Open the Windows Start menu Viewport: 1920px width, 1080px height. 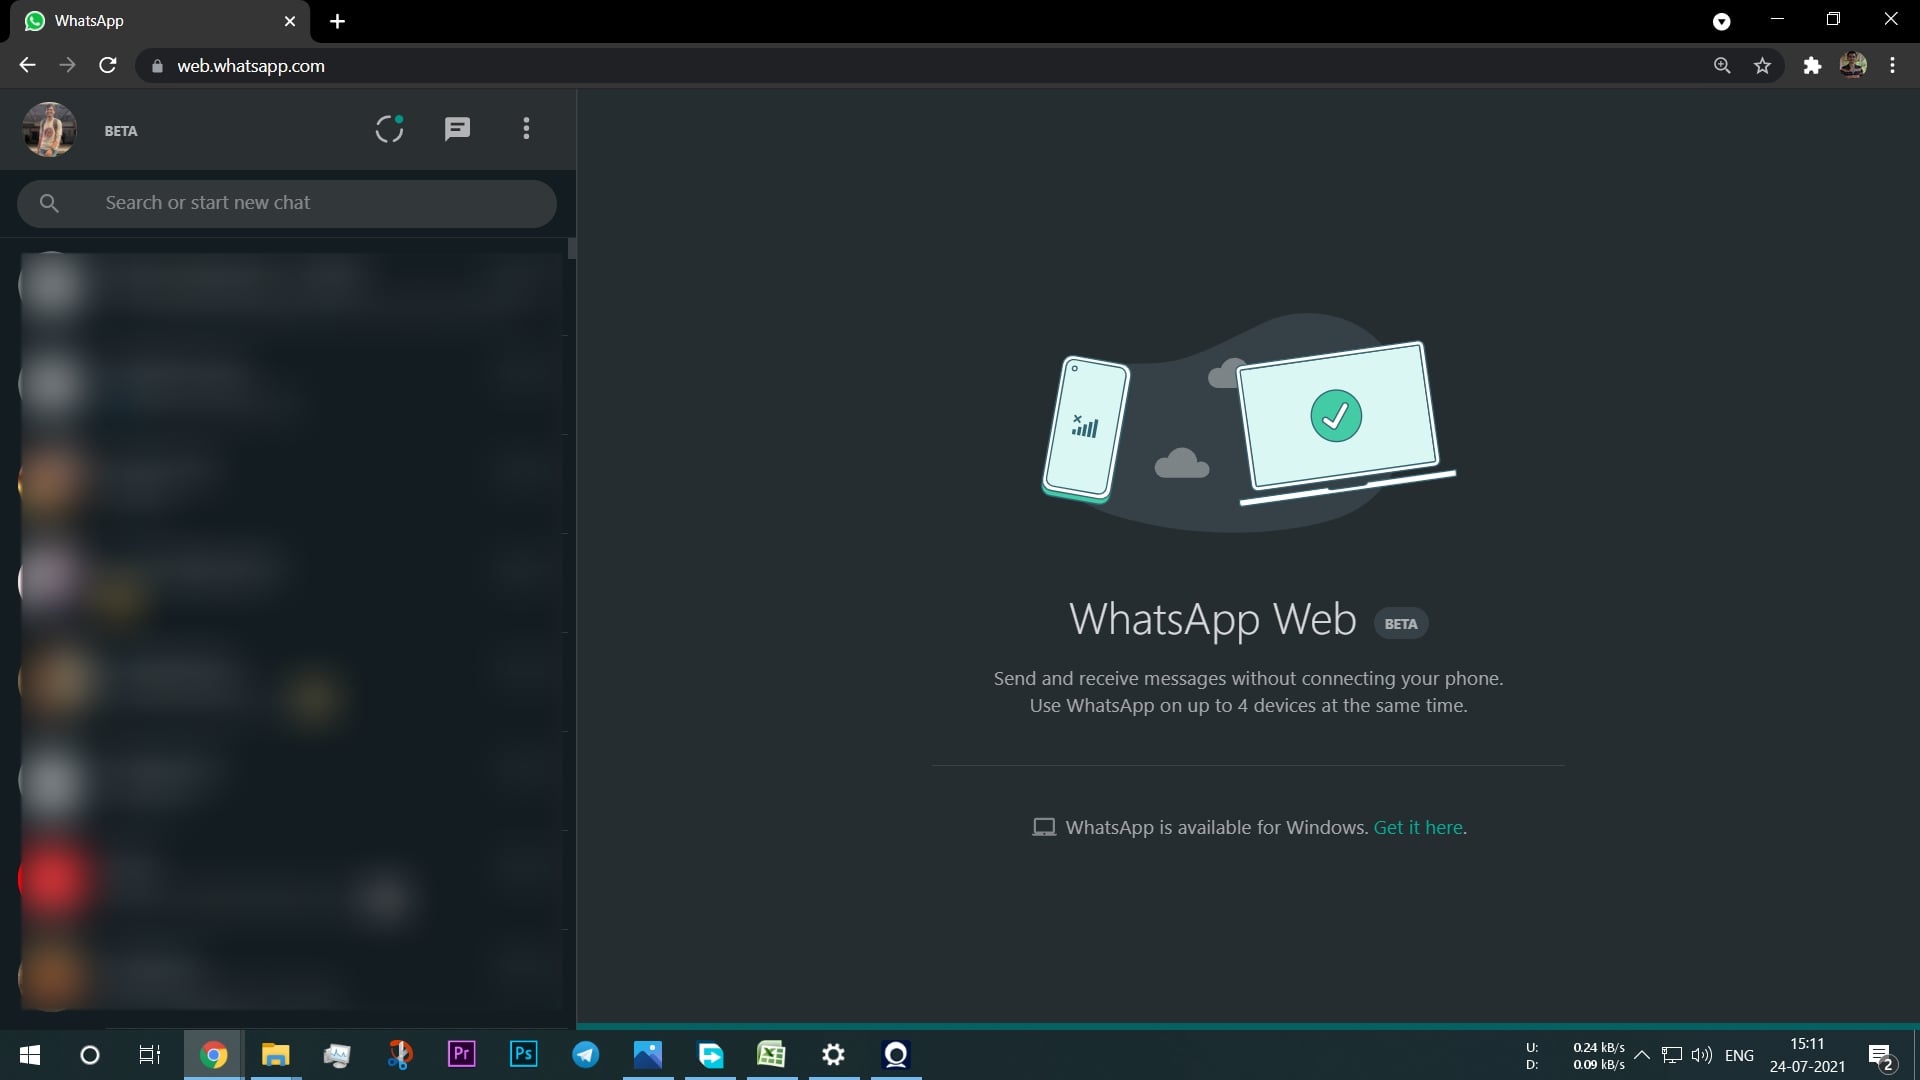[30, 1055]
